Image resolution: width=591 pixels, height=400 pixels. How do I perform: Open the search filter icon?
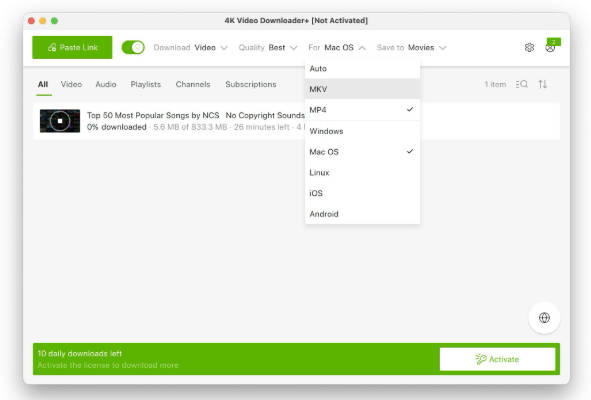coord(522,84)
